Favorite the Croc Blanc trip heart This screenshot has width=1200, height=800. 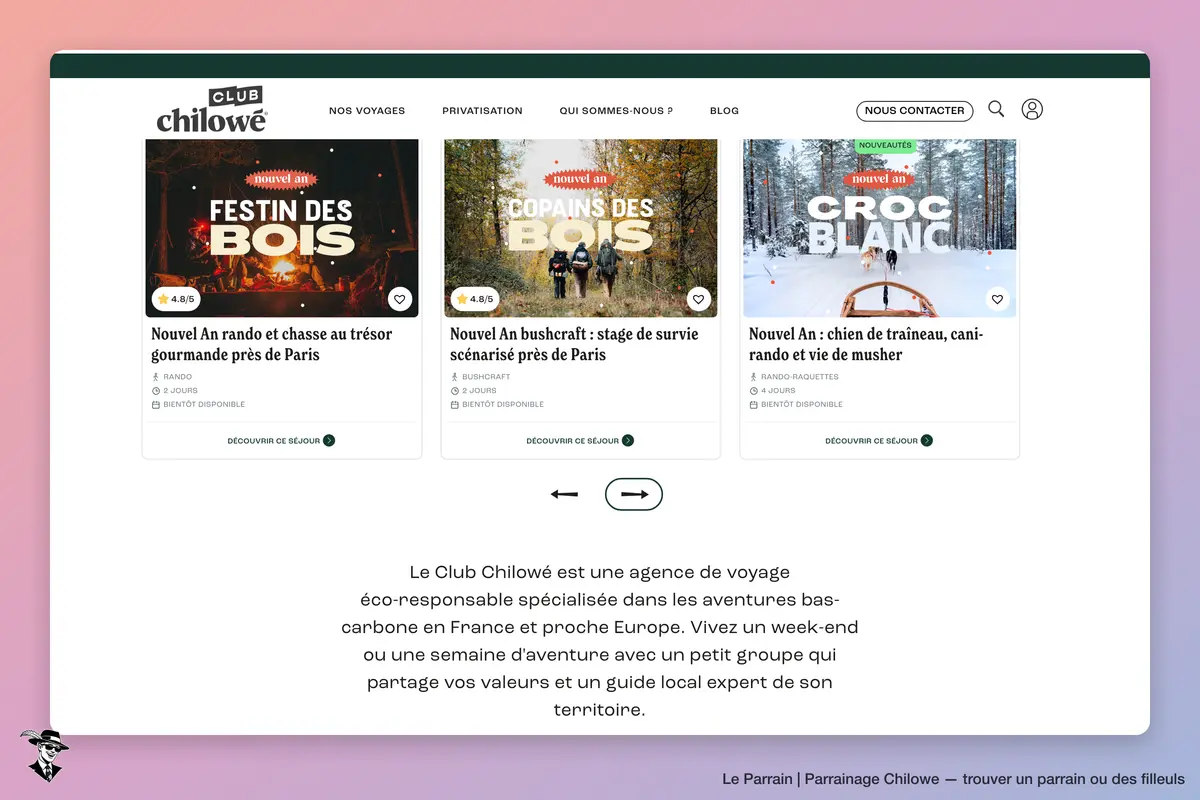coord(997,299)
